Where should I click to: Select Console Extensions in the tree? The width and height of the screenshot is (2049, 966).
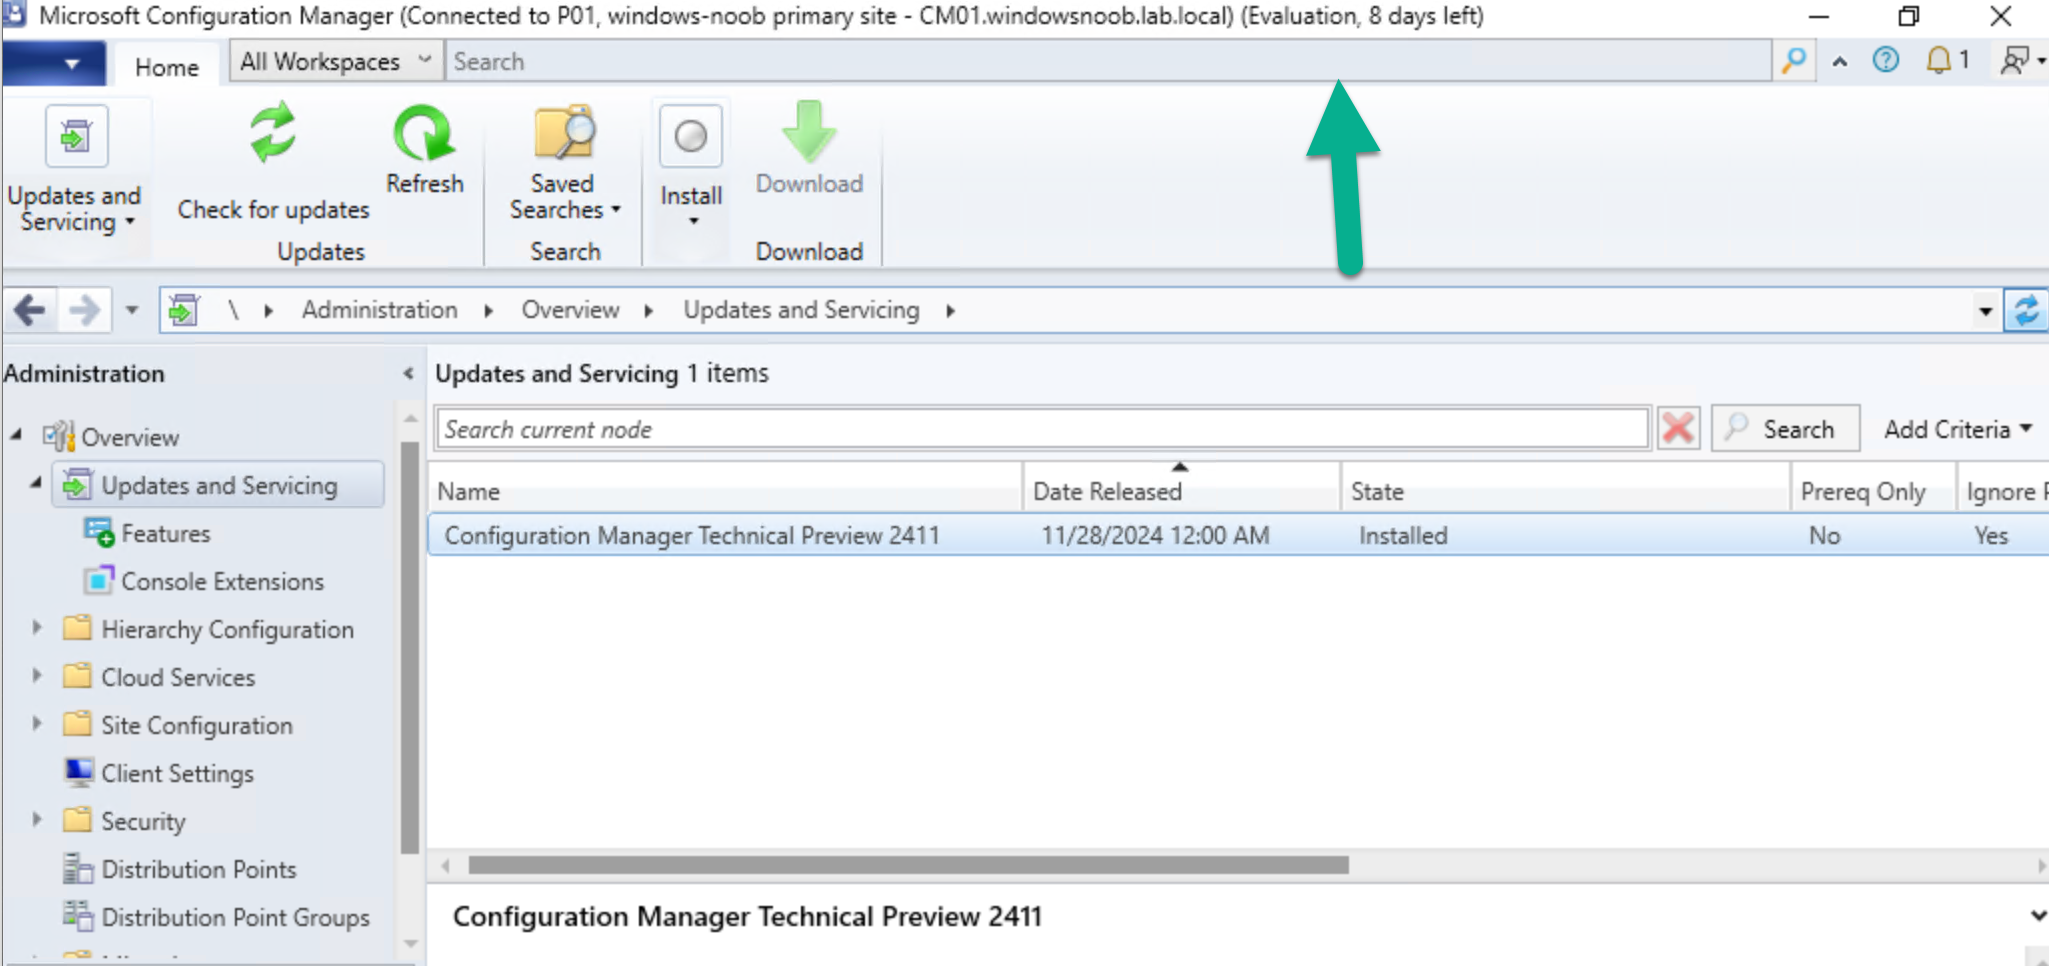point(222,581)
